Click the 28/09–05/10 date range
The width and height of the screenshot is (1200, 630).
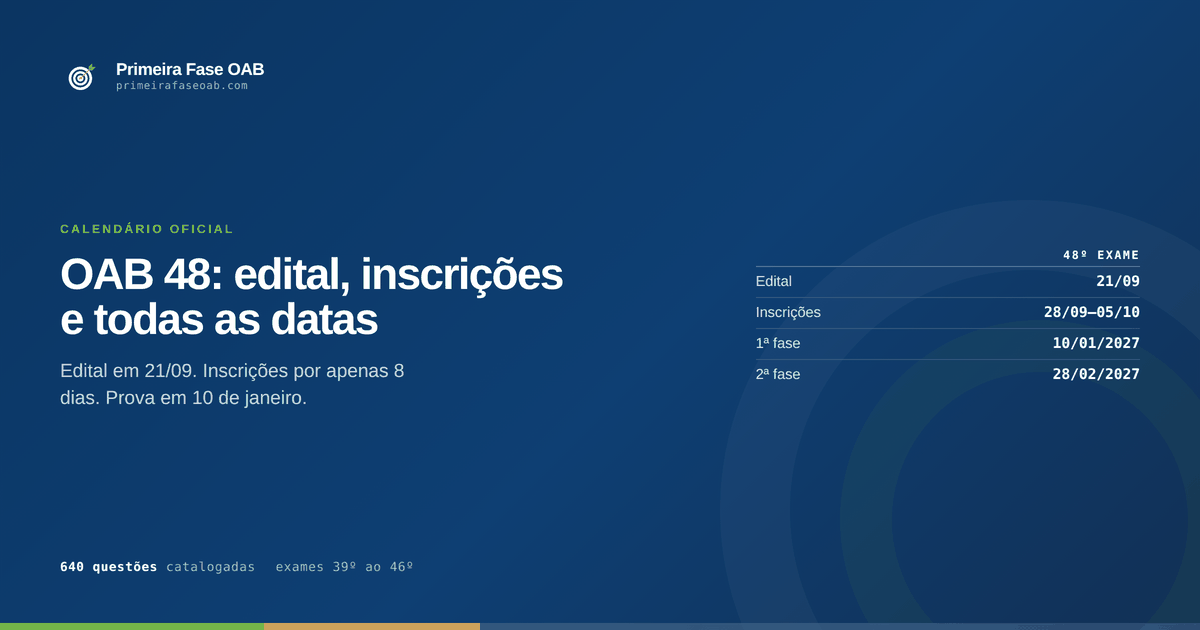click(1092, 312)
